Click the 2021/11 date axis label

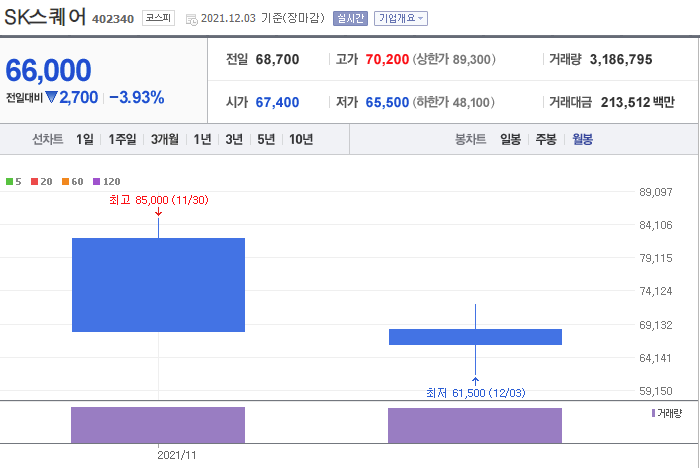pos(177,455)
